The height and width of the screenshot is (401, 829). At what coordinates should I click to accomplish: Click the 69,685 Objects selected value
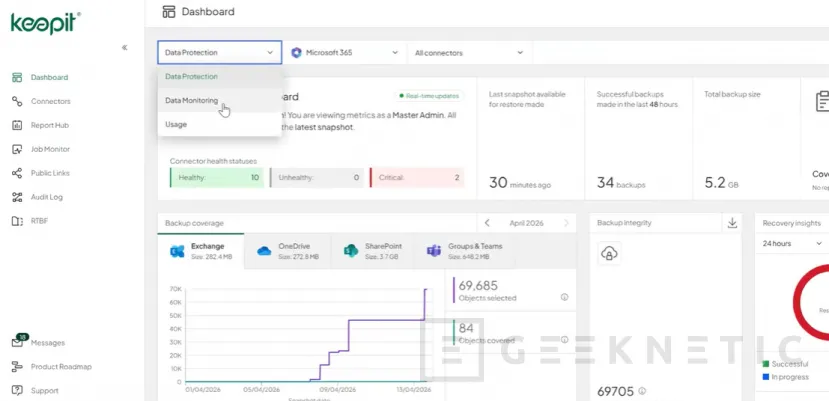click(478, 286)
